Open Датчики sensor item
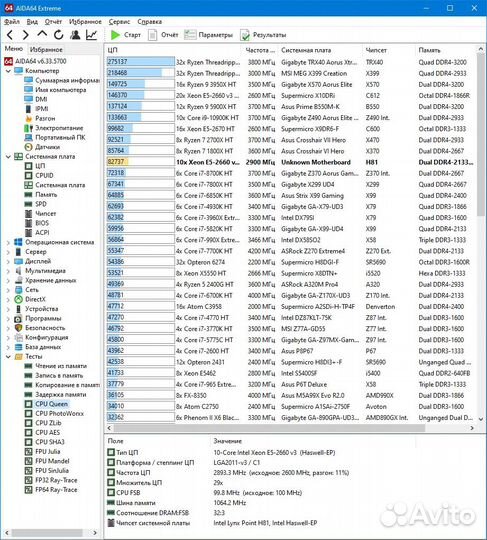 point(43,147)
